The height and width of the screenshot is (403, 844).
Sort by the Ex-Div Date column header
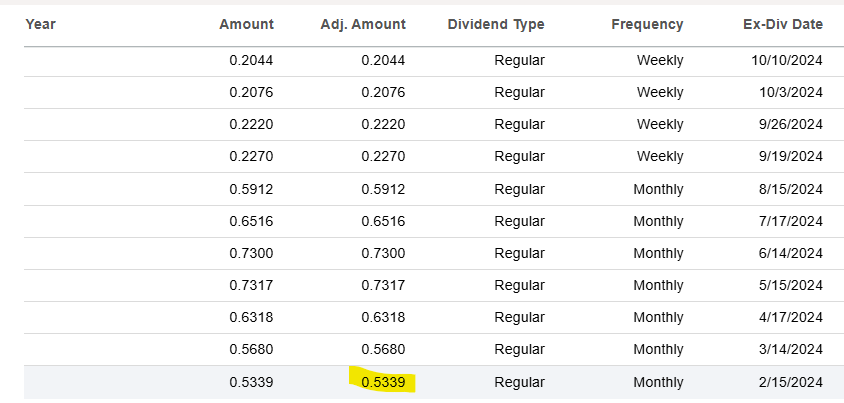[783, 24]
